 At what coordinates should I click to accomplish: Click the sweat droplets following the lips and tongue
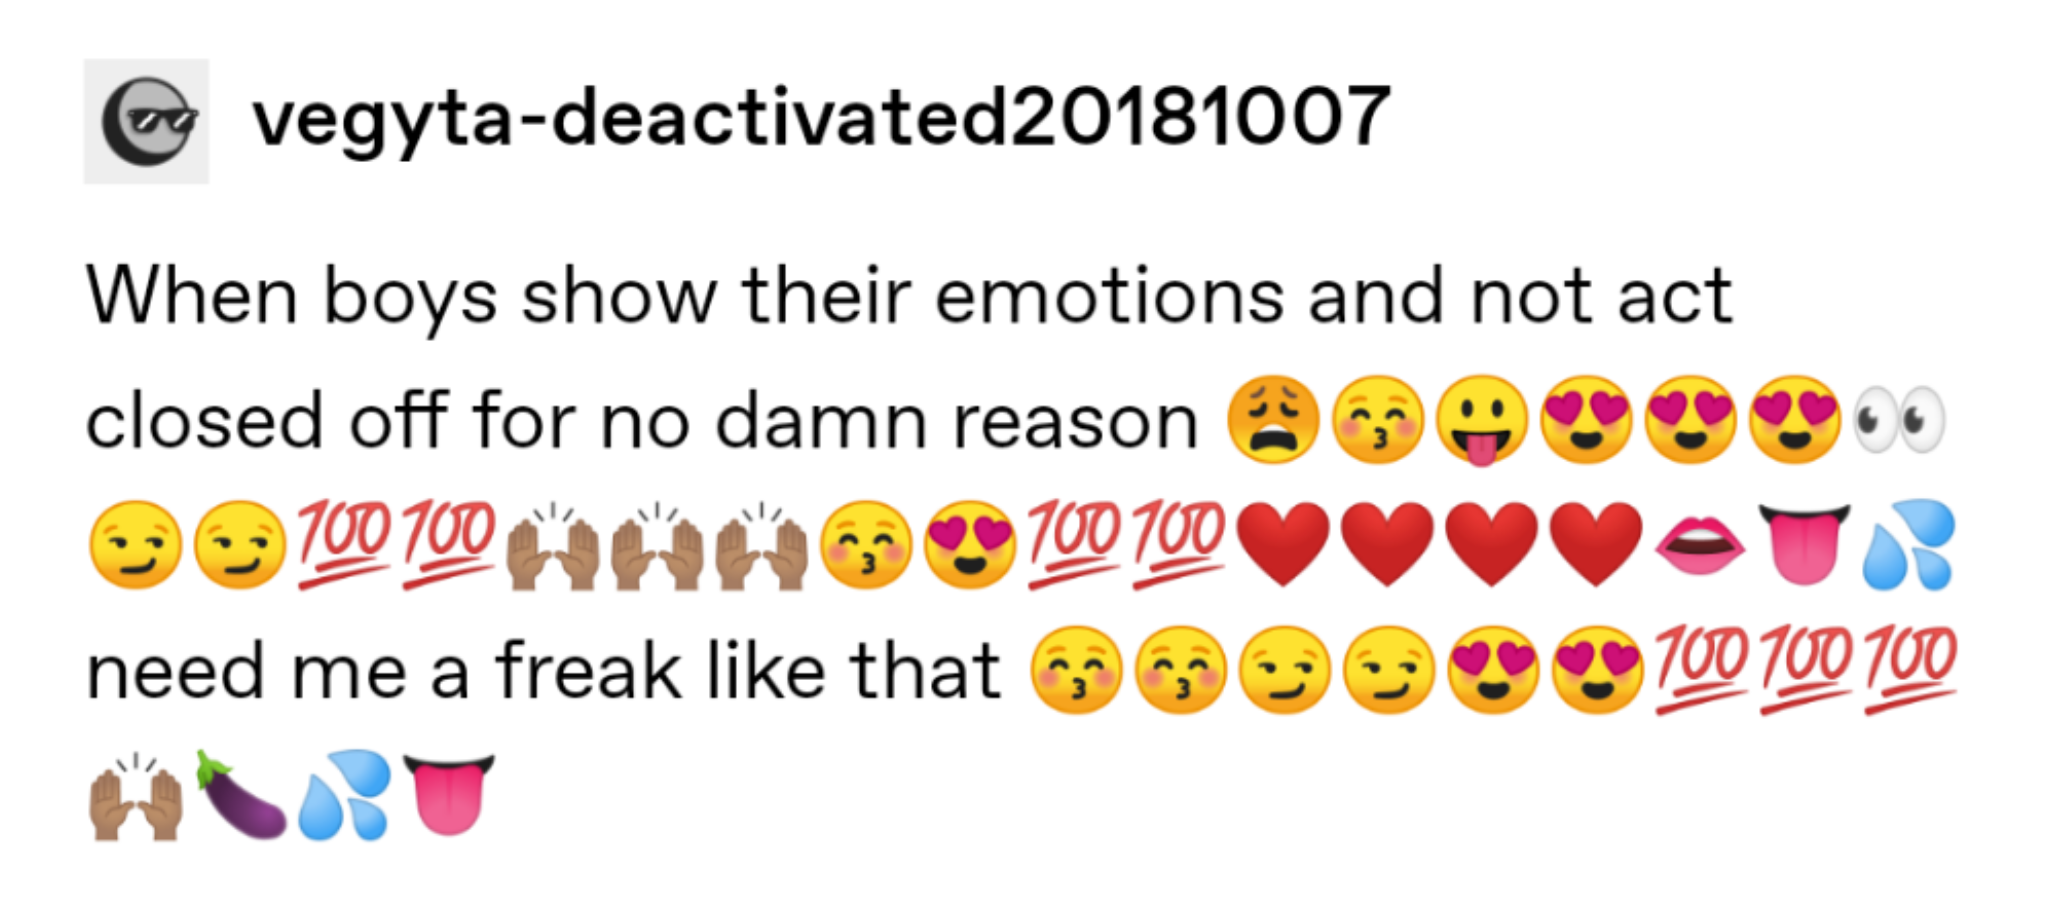[x=1908, y=546]
